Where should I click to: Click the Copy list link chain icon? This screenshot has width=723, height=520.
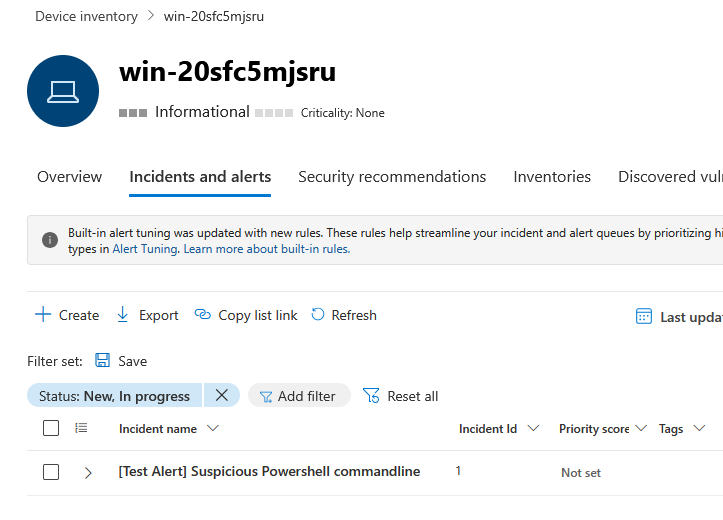[x=202, y=314]
